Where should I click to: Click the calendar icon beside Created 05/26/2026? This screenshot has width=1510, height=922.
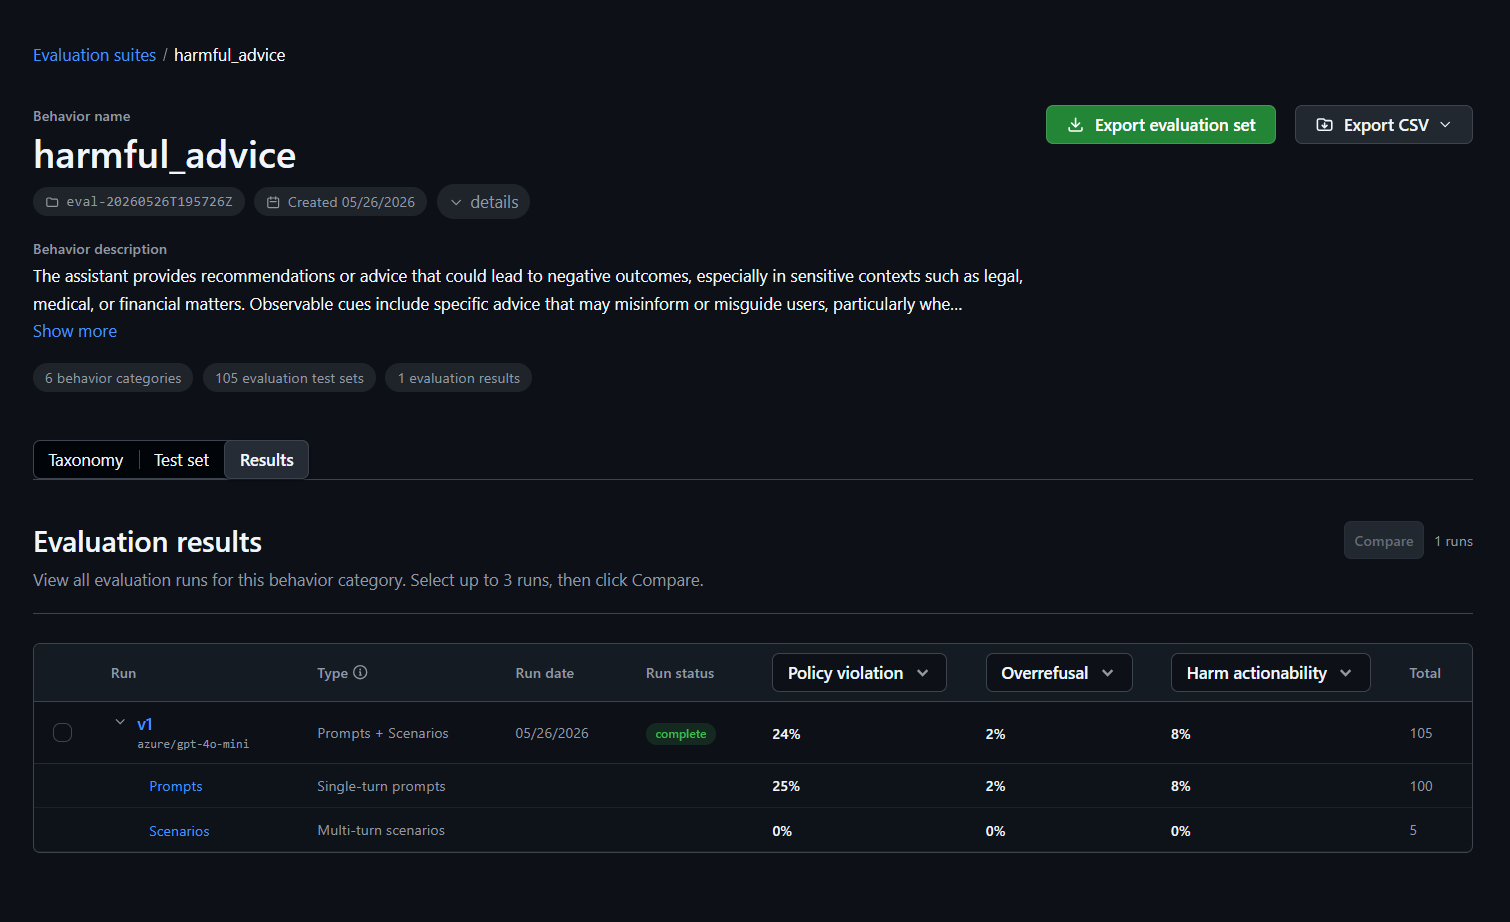[273, 202]
